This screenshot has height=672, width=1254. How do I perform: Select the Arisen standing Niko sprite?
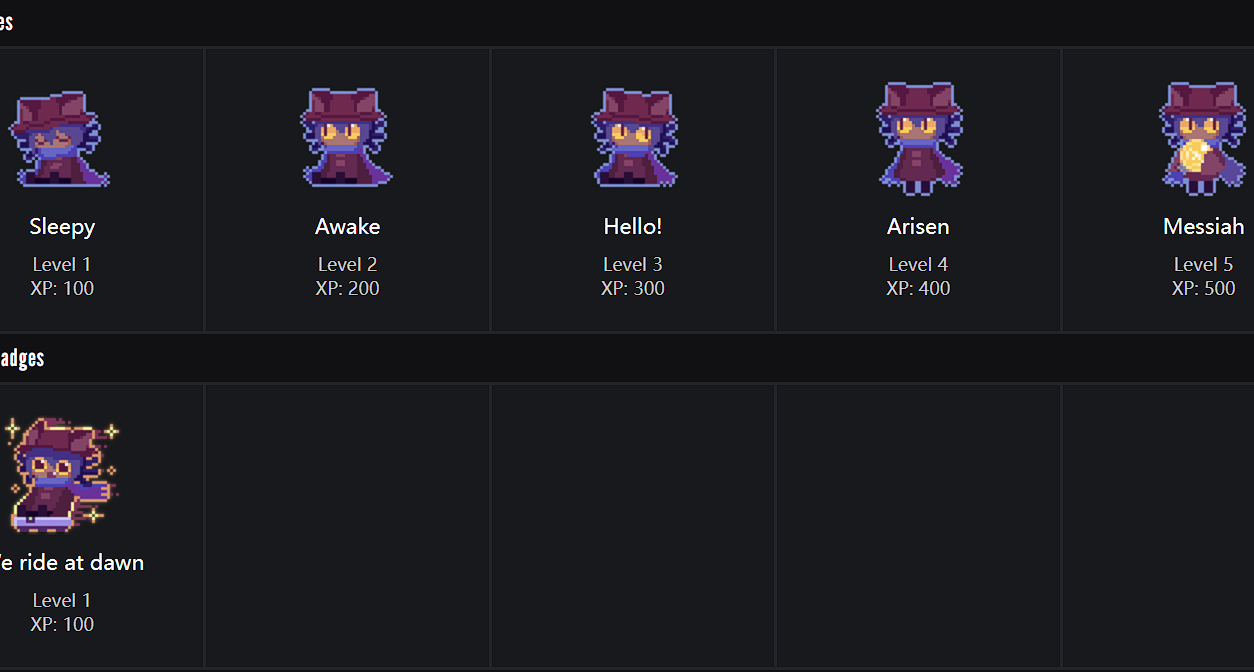coord(919,138)
